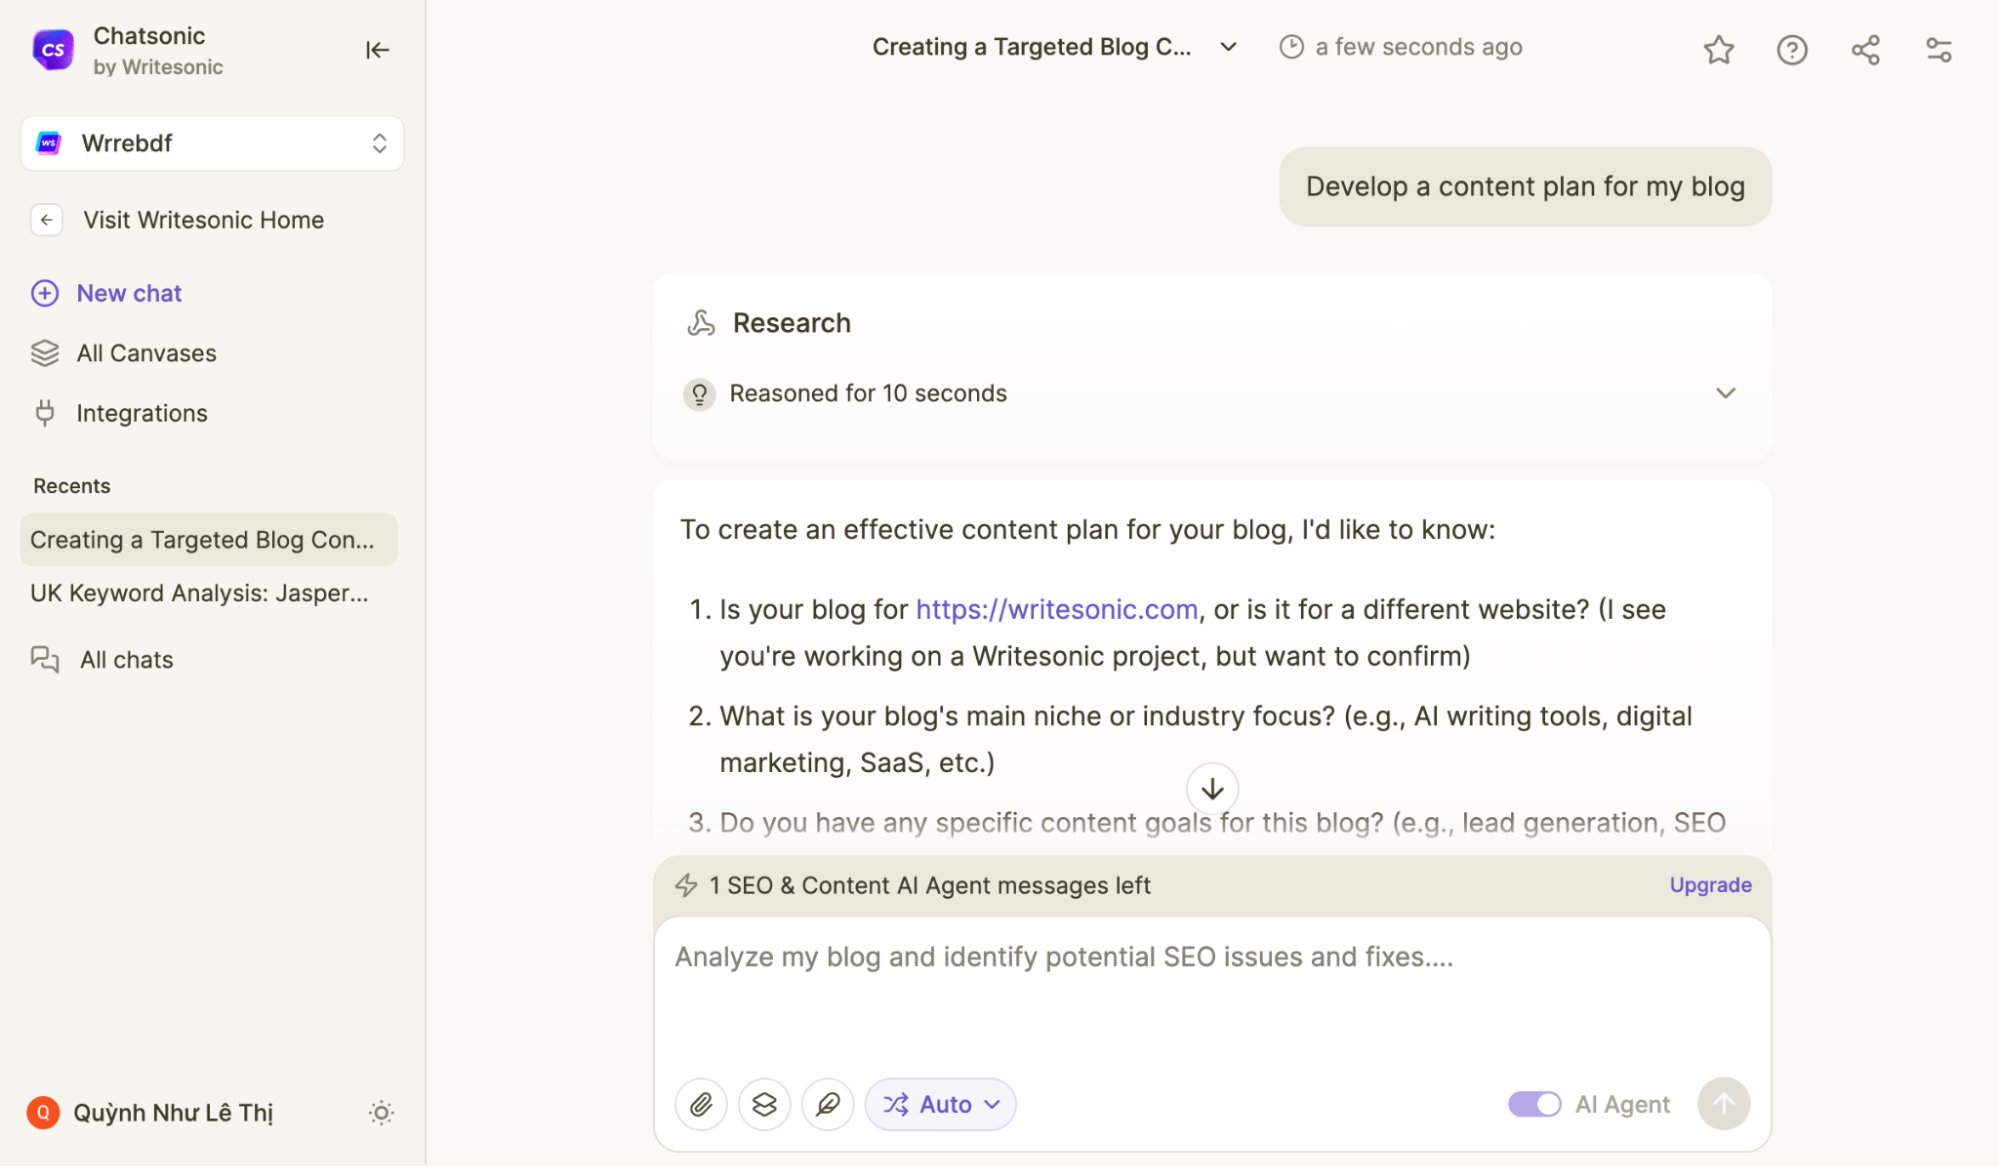Click the plus icon beside New chat
The image size is (1999, 1167).
(45, 293)
